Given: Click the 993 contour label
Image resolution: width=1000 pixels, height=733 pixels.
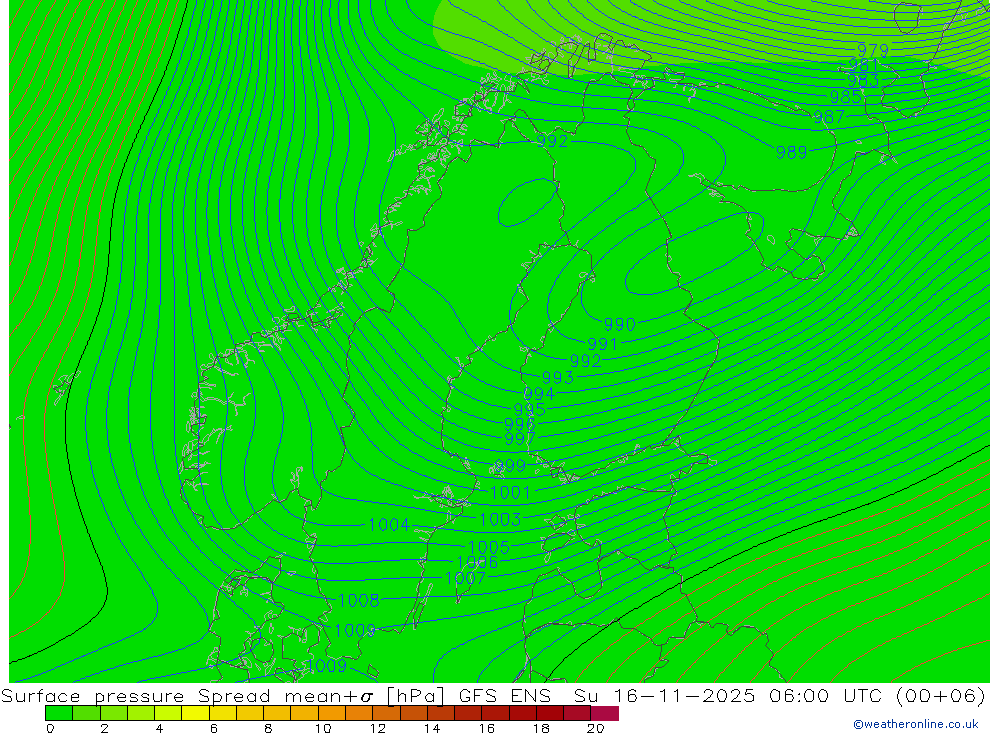Looking at the screenshot, I should 558,377.
